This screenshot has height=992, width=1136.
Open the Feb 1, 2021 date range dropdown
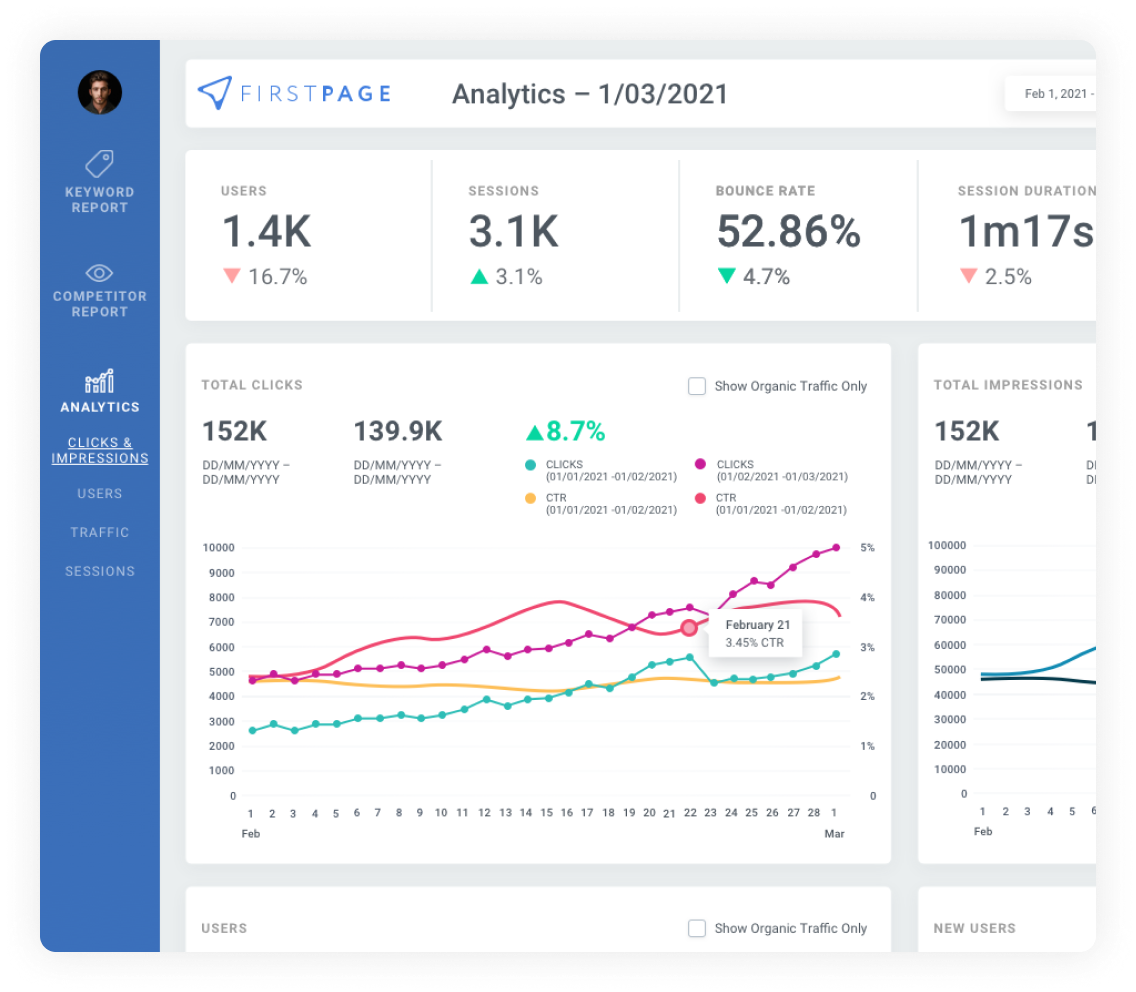[x=1050, y=94]
